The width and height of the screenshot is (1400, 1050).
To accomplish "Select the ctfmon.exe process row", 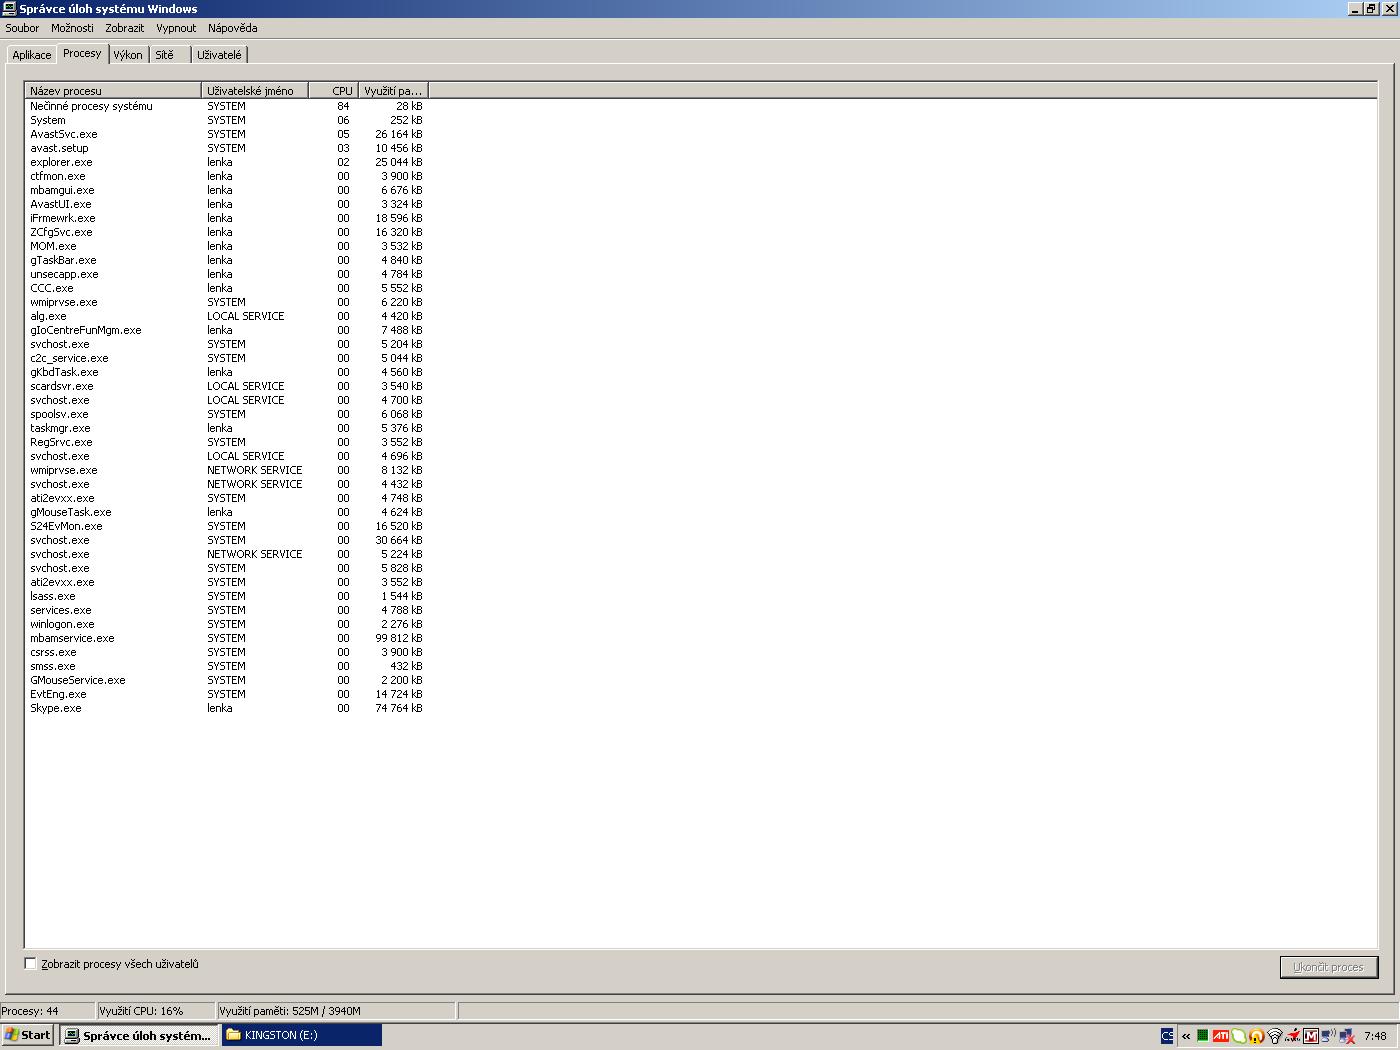I will (226, 176).
